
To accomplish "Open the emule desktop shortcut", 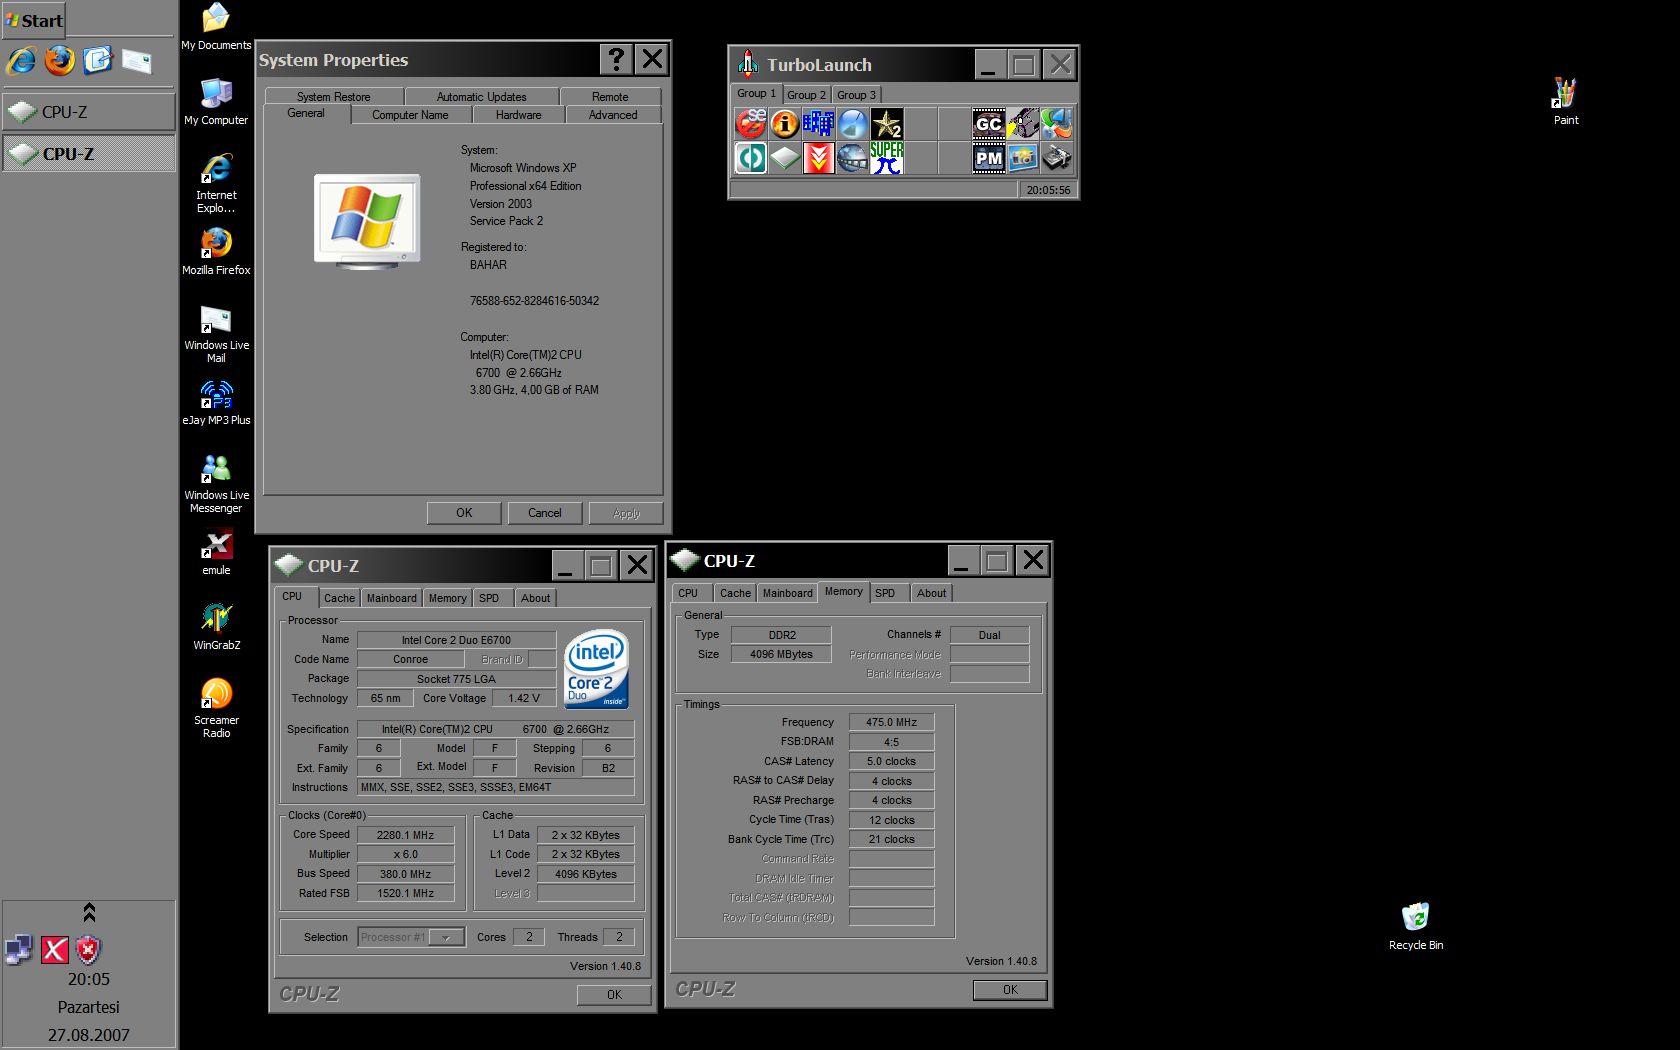I will point(216,552).
